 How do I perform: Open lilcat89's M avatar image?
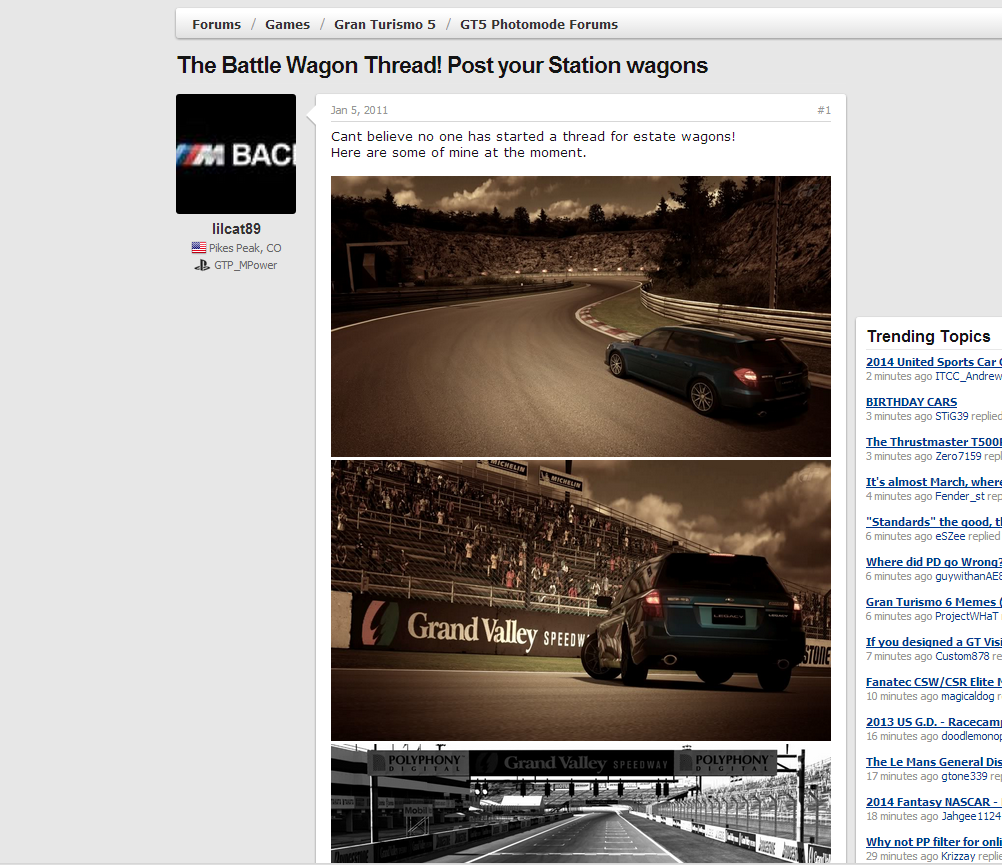[x=236, y=154]
